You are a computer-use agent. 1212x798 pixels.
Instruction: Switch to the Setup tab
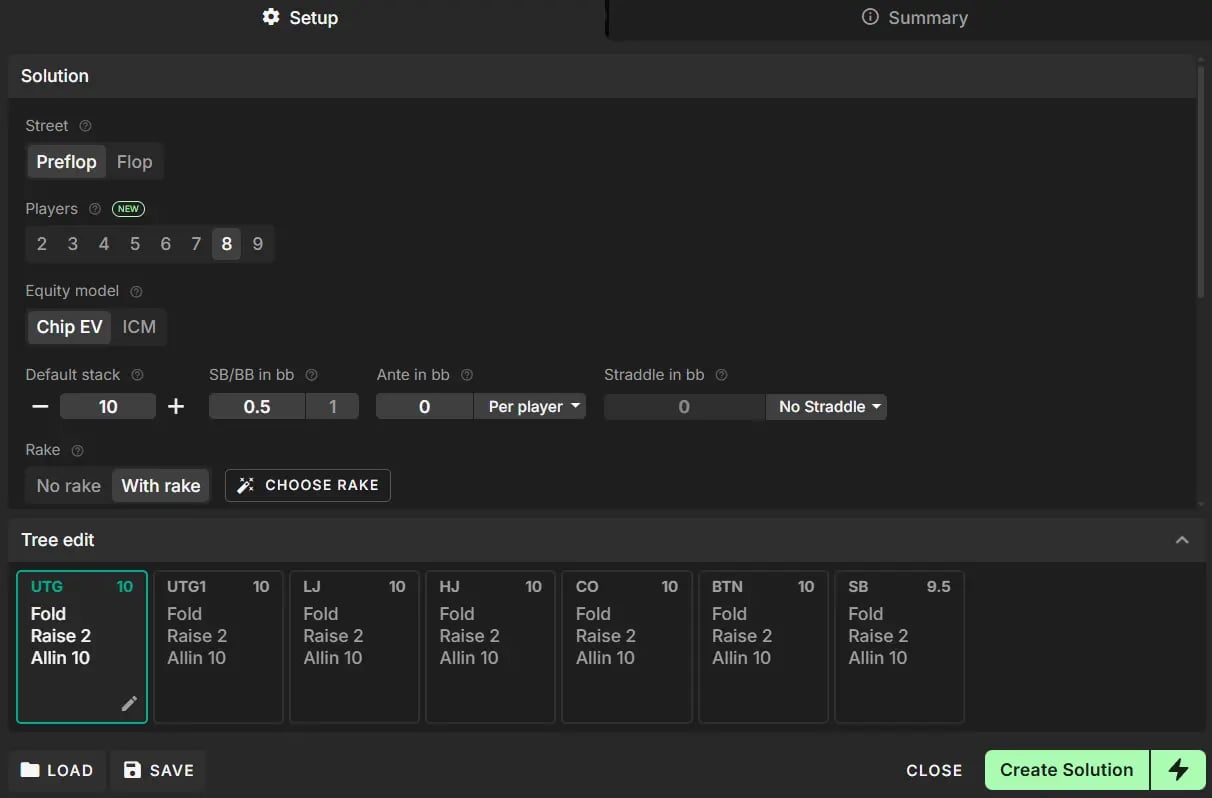[x=300, y=18]
